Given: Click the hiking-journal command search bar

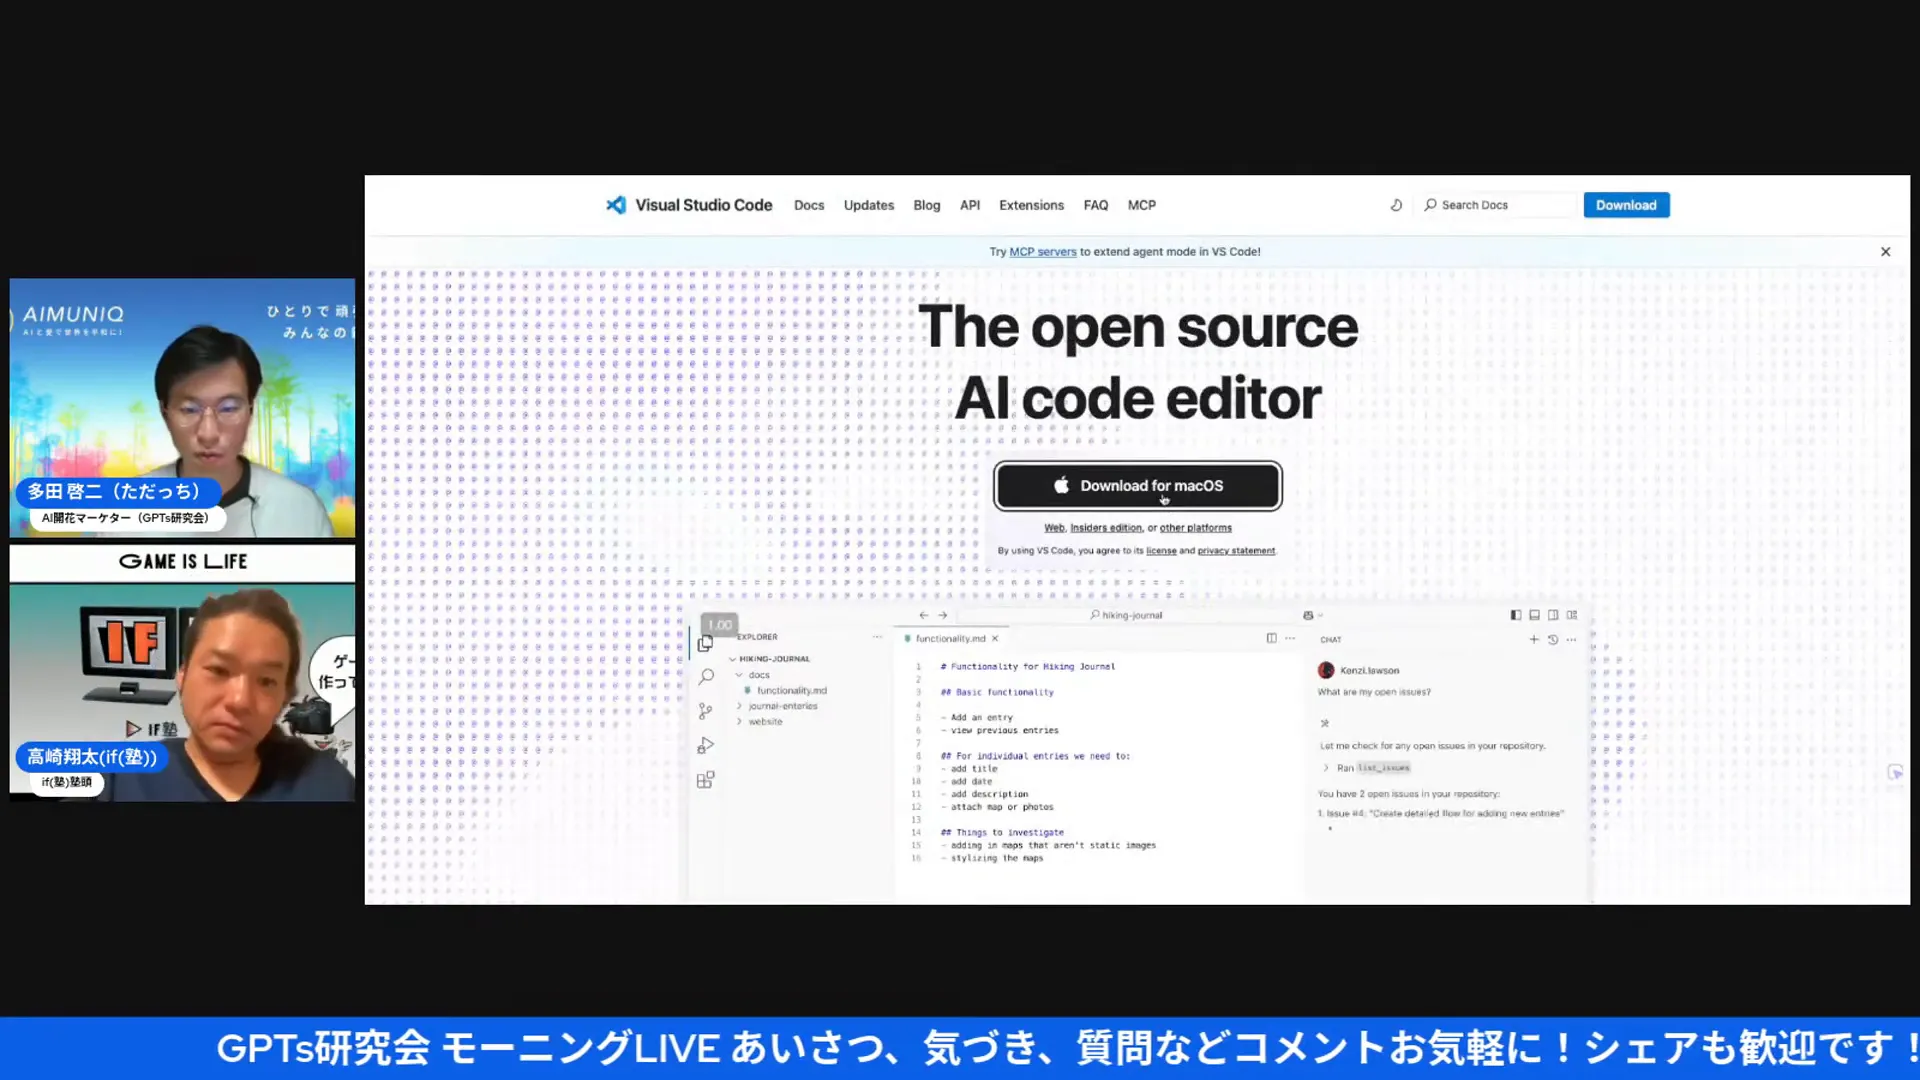Looking at the screenshot, I should point(1126,616).
